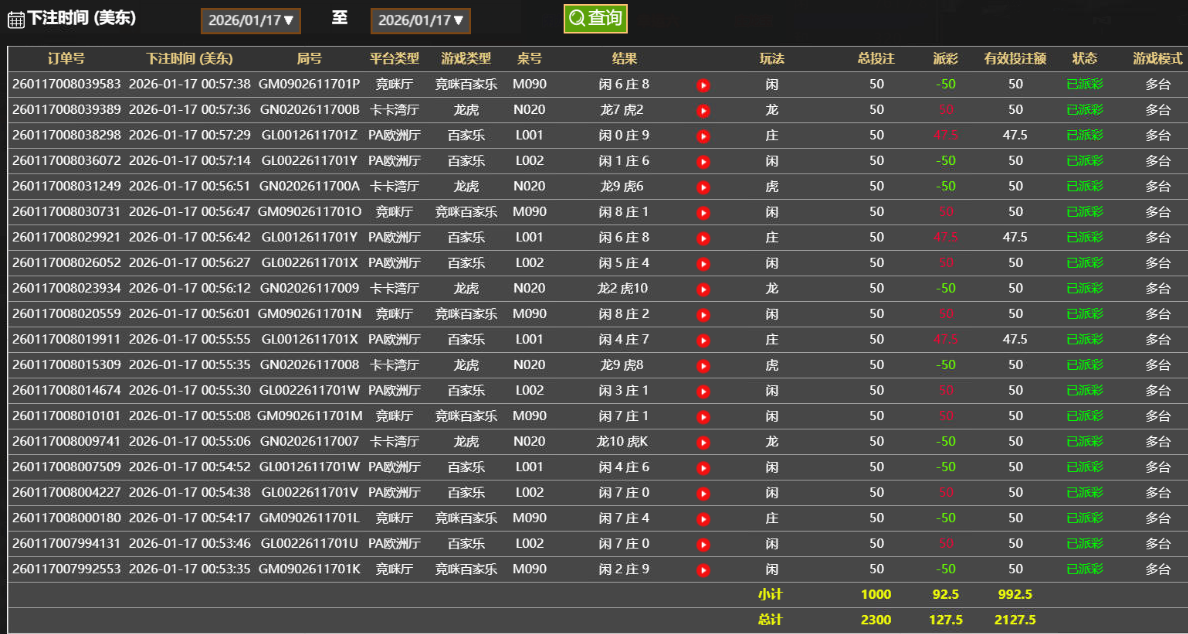Play replay for round GN02026117009
This screenshot has width=1188, height=634.
[703, 289]
